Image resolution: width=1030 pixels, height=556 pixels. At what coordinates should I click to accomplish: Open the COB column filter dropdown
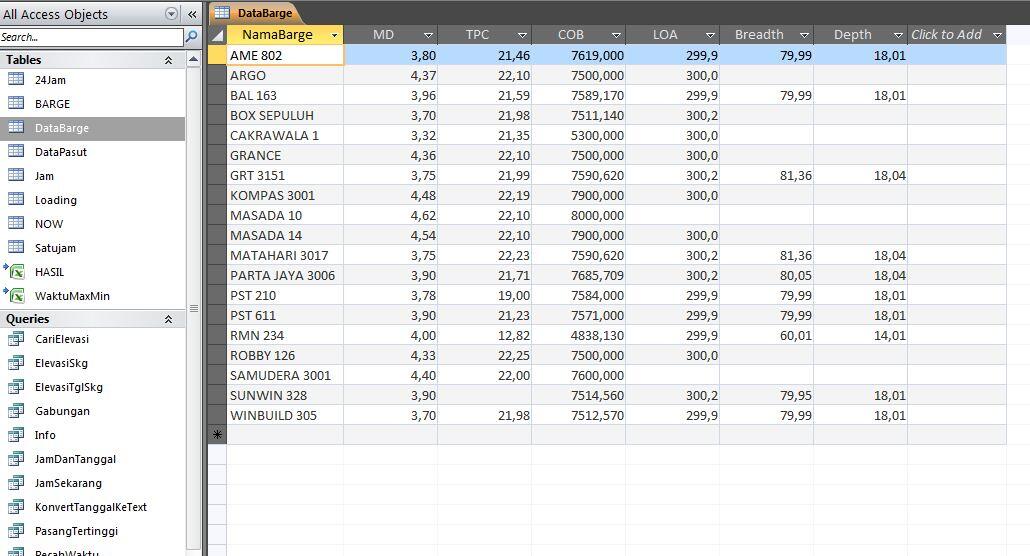pos(616,35)
